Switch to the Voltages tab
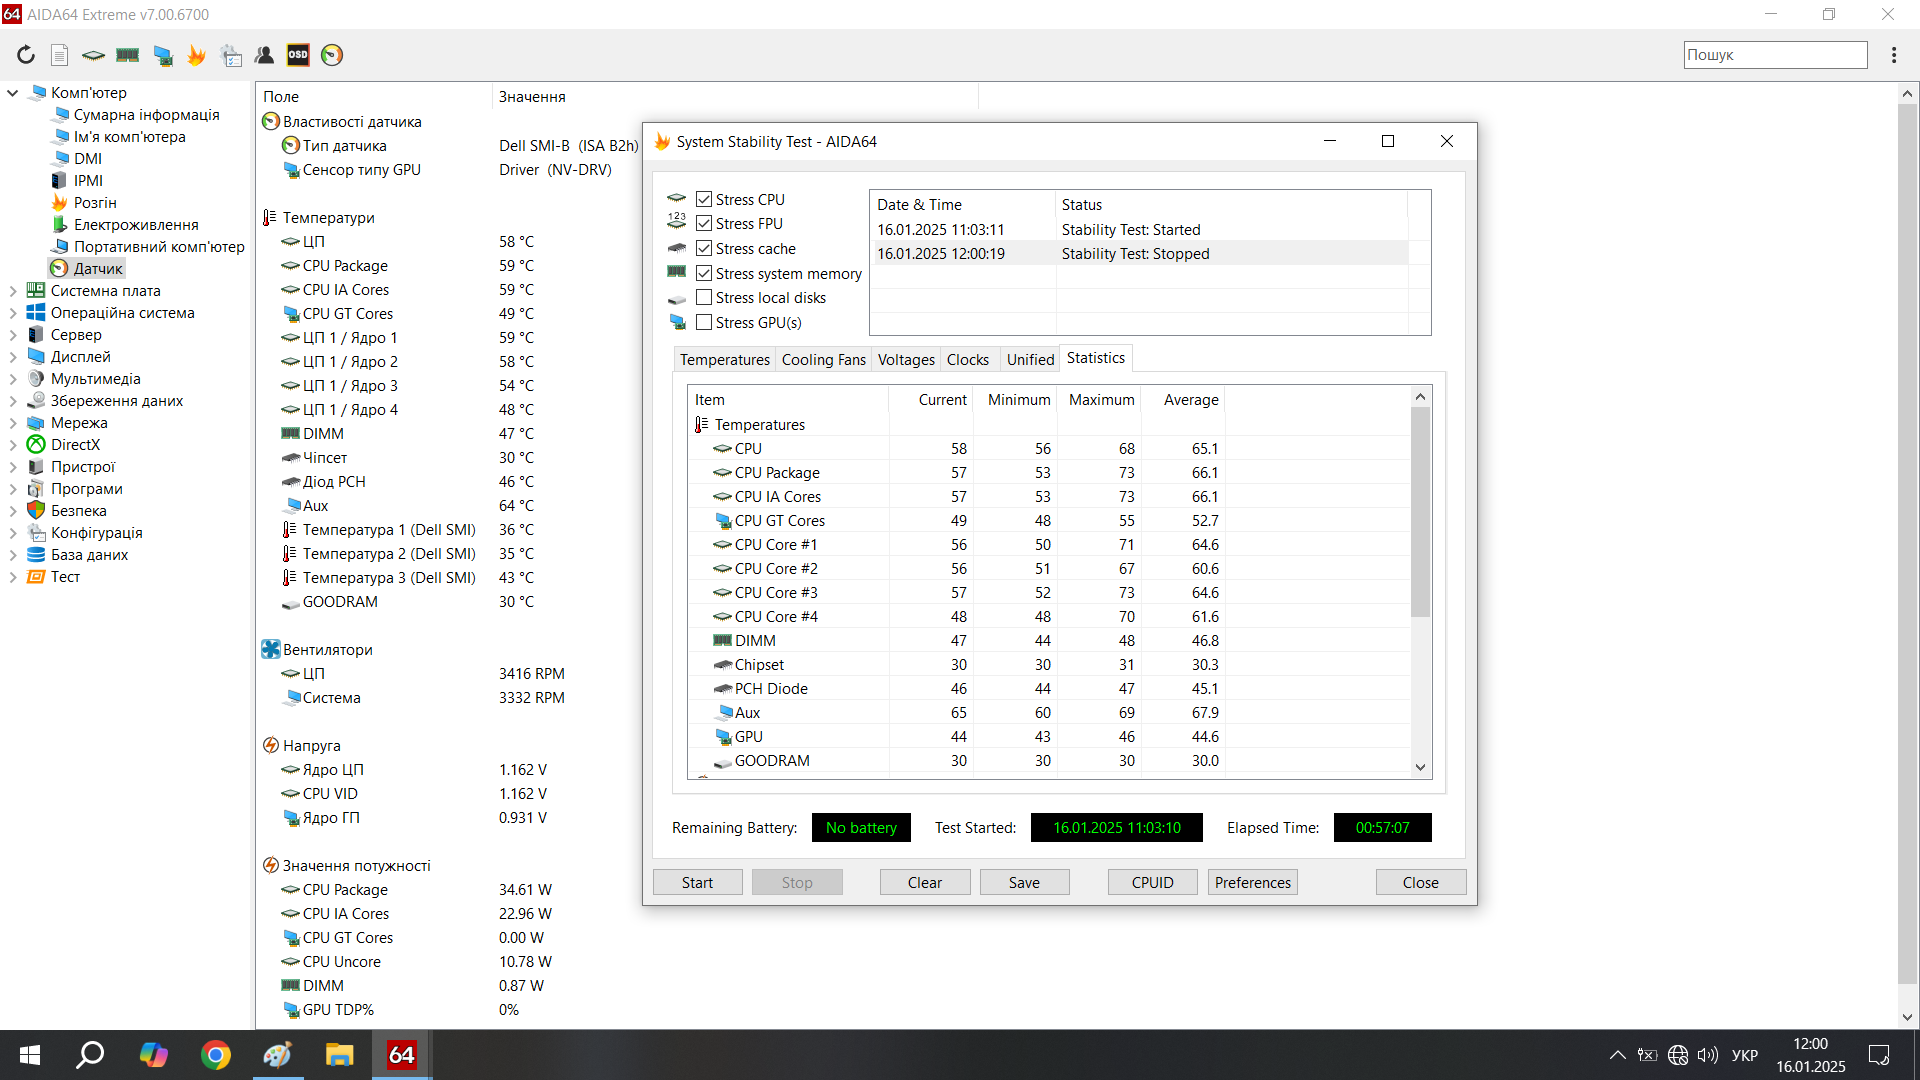This screenshot has width=1920, height=1080. coord(906,360)
